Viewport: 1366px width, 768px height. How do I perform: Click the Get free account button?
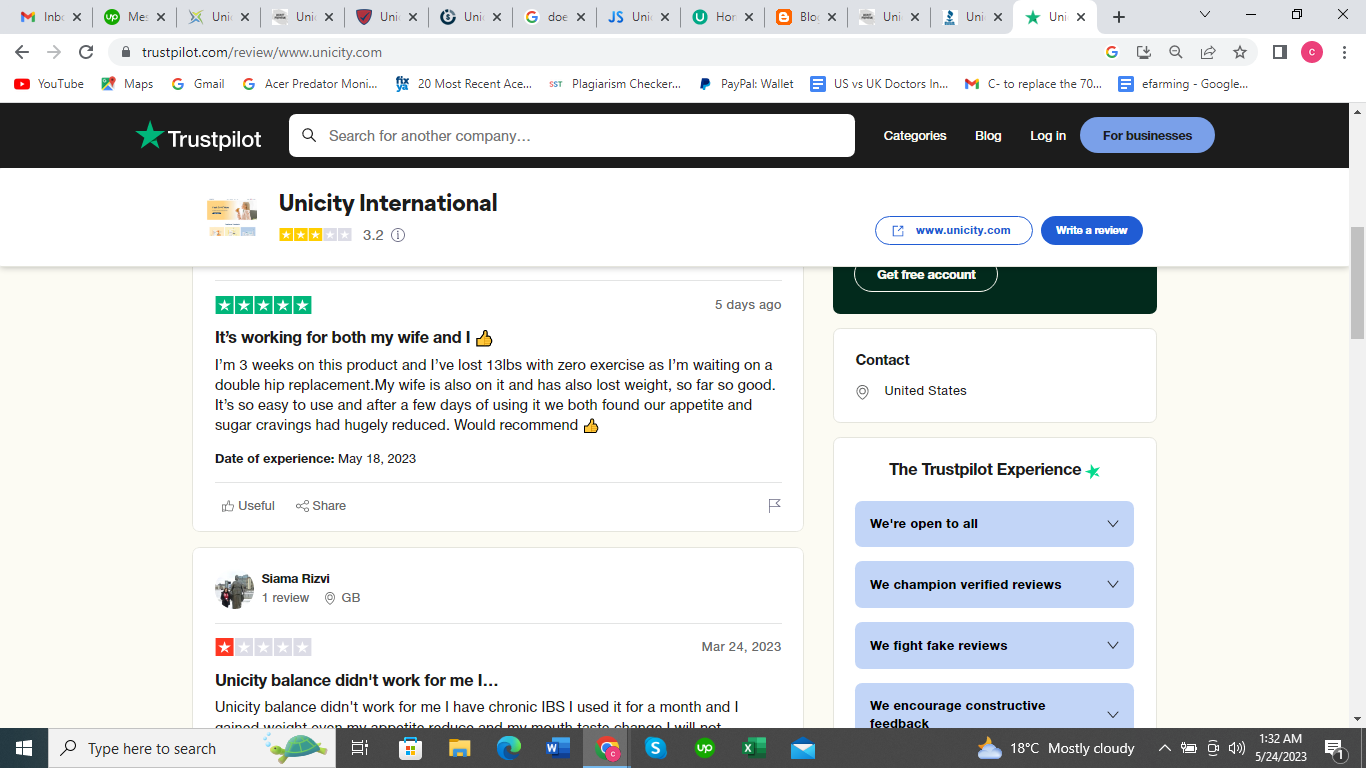(x=926, y=275)
